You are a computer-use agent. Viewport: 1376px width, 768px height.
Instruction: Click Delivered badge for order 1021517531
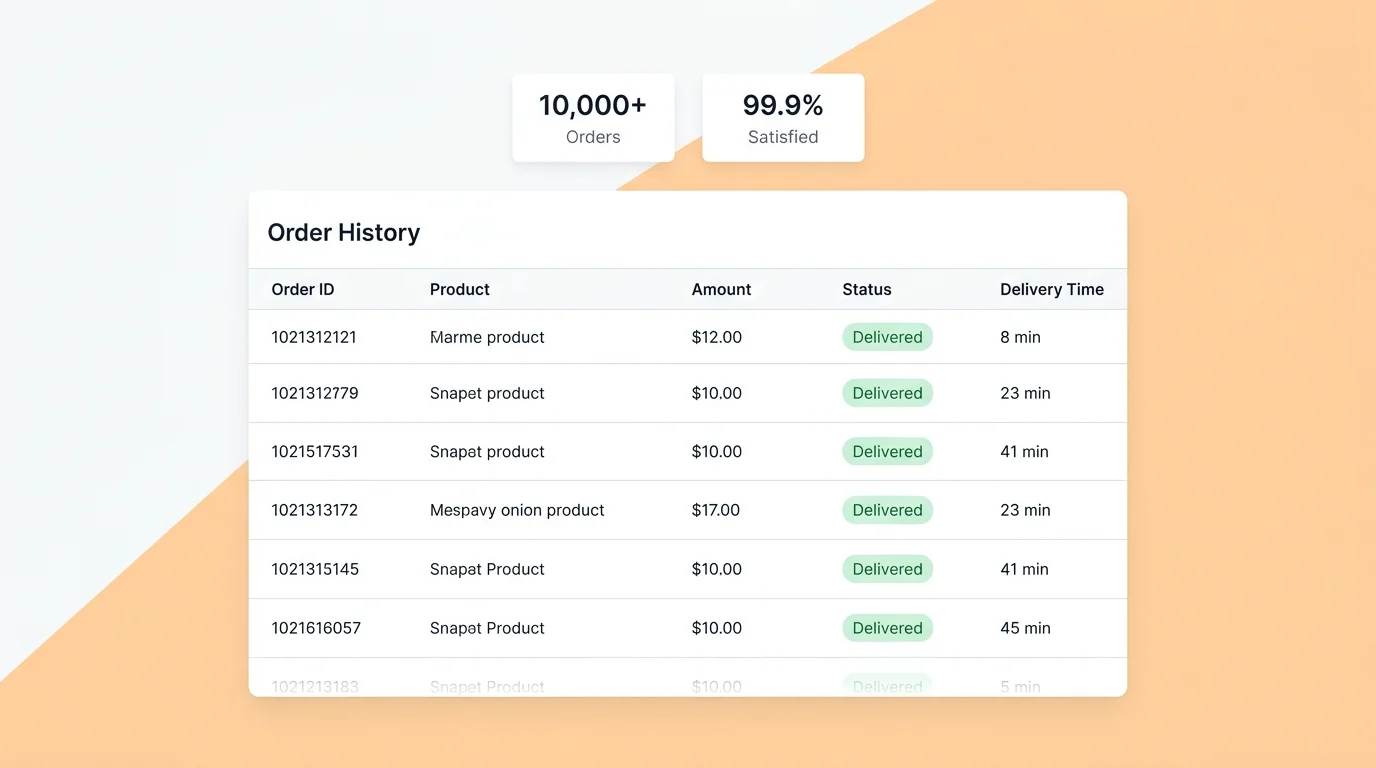coord(887,451)
